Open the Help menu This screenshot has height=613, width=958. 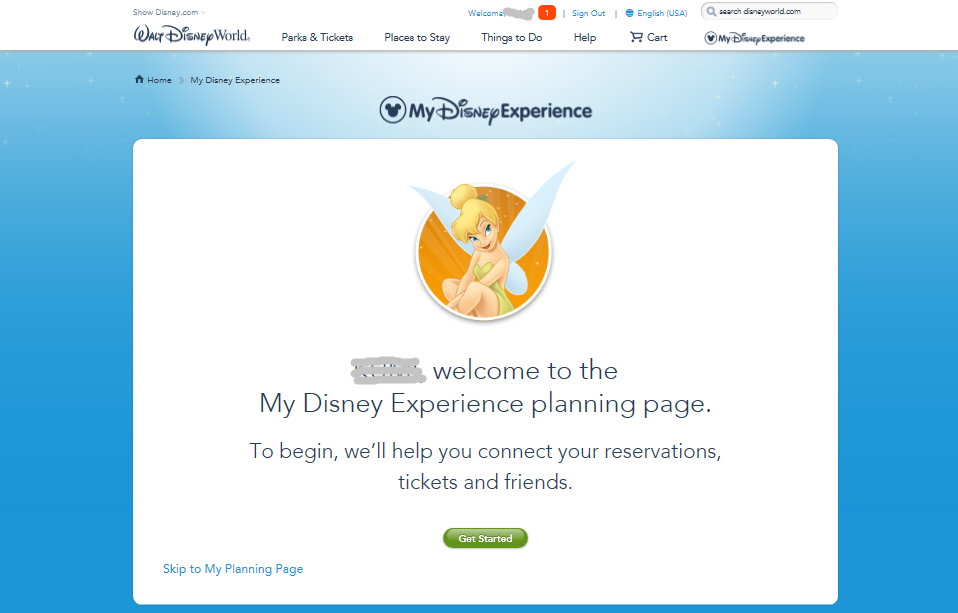(x=585, y=37)
